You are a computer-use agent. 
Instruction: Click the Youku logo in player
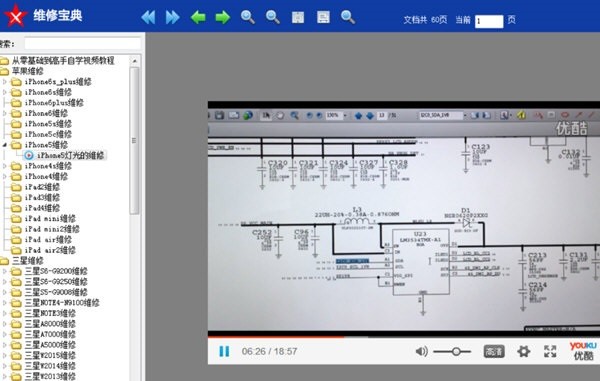pos(583,351)
